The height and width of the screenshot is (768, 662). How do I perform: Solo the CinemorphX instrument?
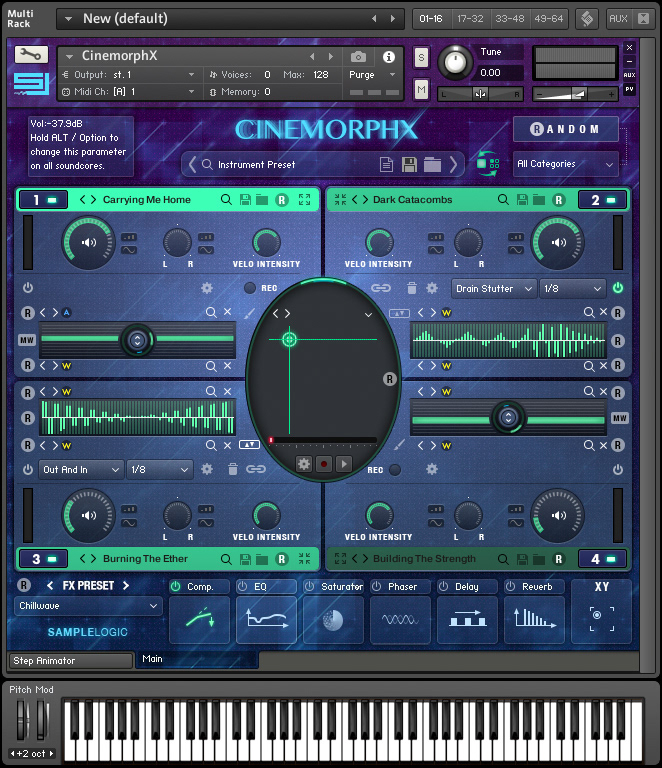point(421,58)
